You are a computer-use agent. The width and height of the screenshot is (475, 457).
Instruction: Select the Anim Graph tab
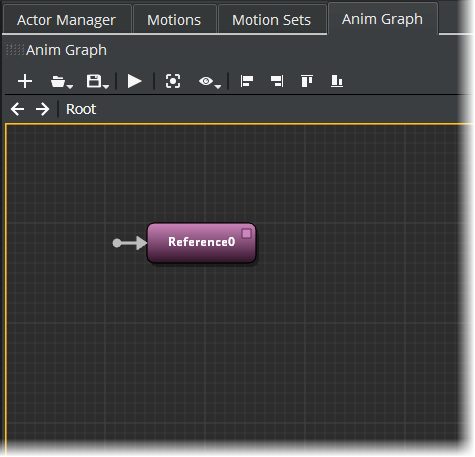(382, 19)
